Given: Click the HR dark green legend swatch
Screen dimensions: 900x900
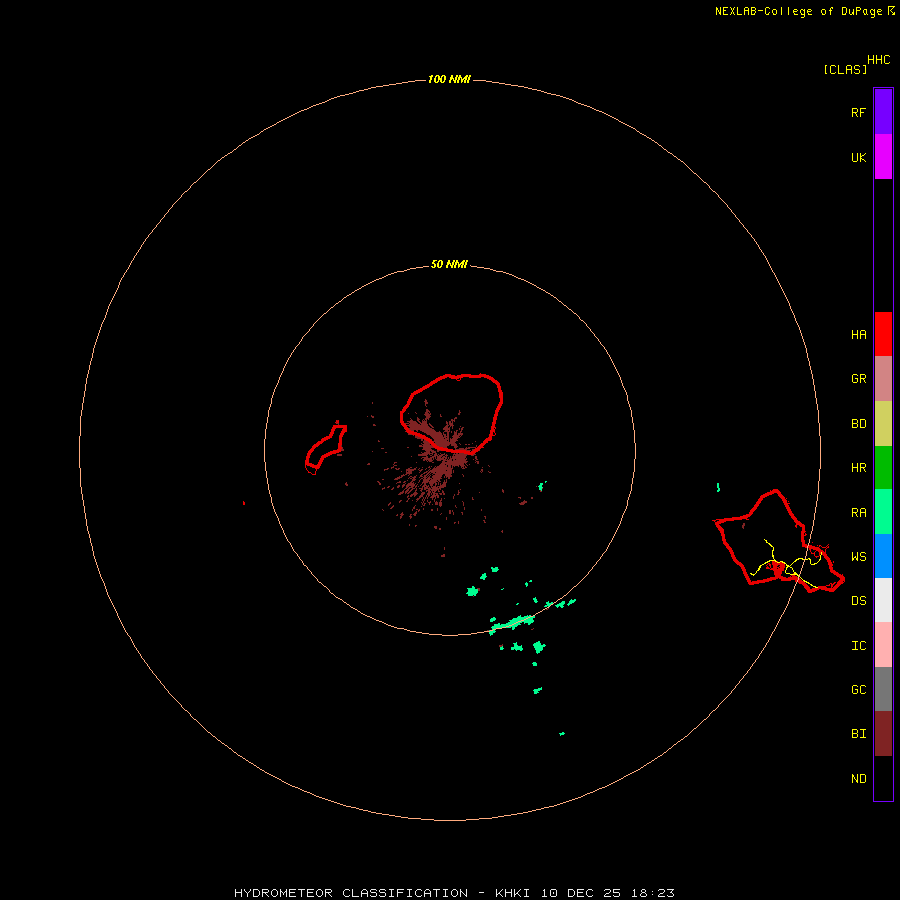Looking at the screenshot, I should (883, 467).
